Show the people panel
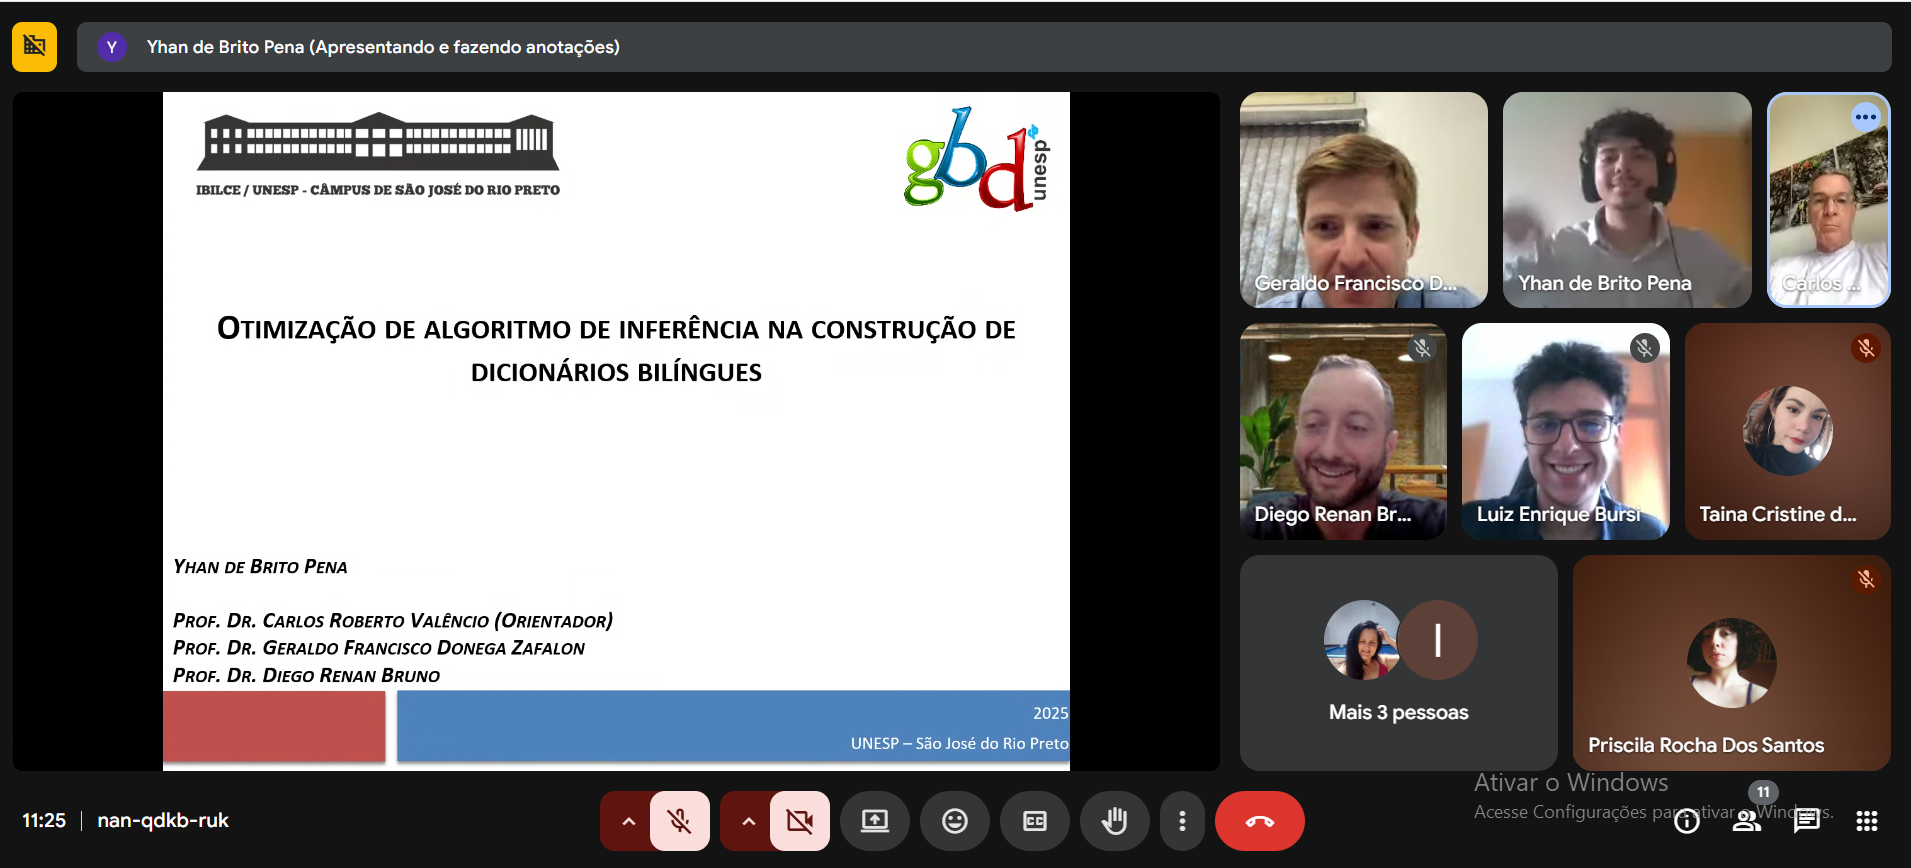 1747,821
